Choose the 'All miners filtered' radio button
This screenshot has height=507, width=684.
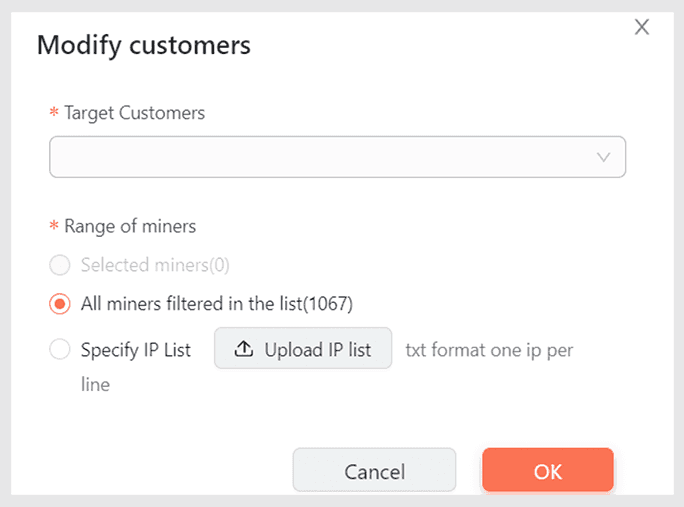coord(61,303)
